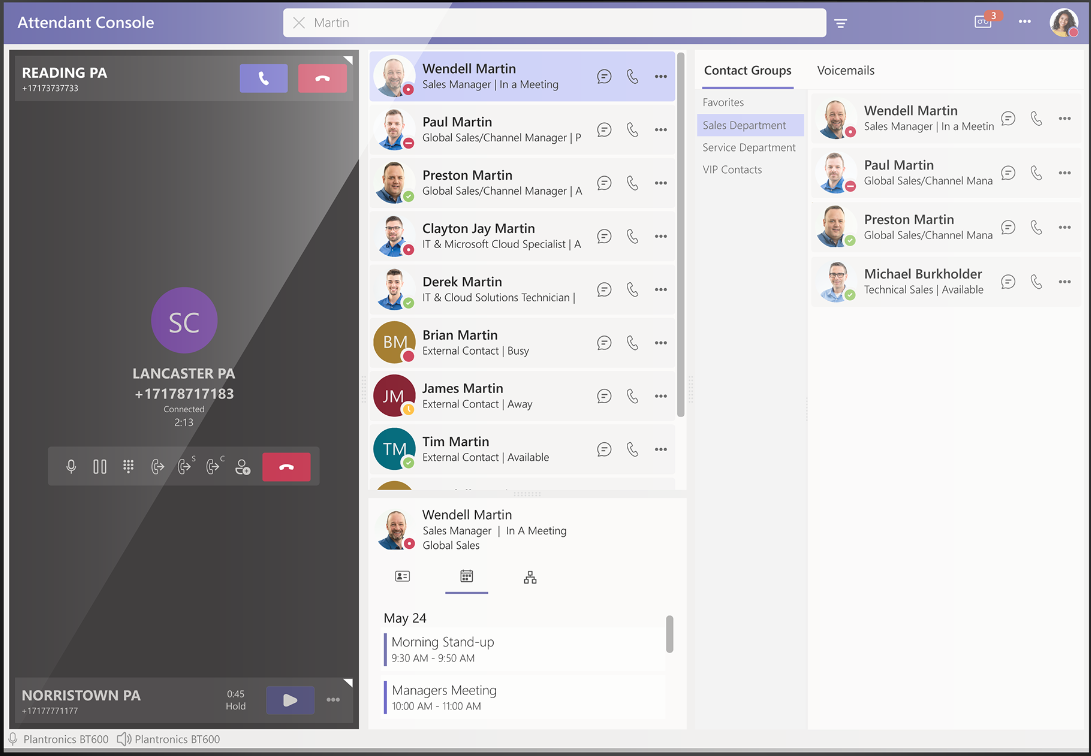The height and width of the screenshot is (756, 1091).
Task: Click the blind transfer call icon
Action: pos(157,467)
